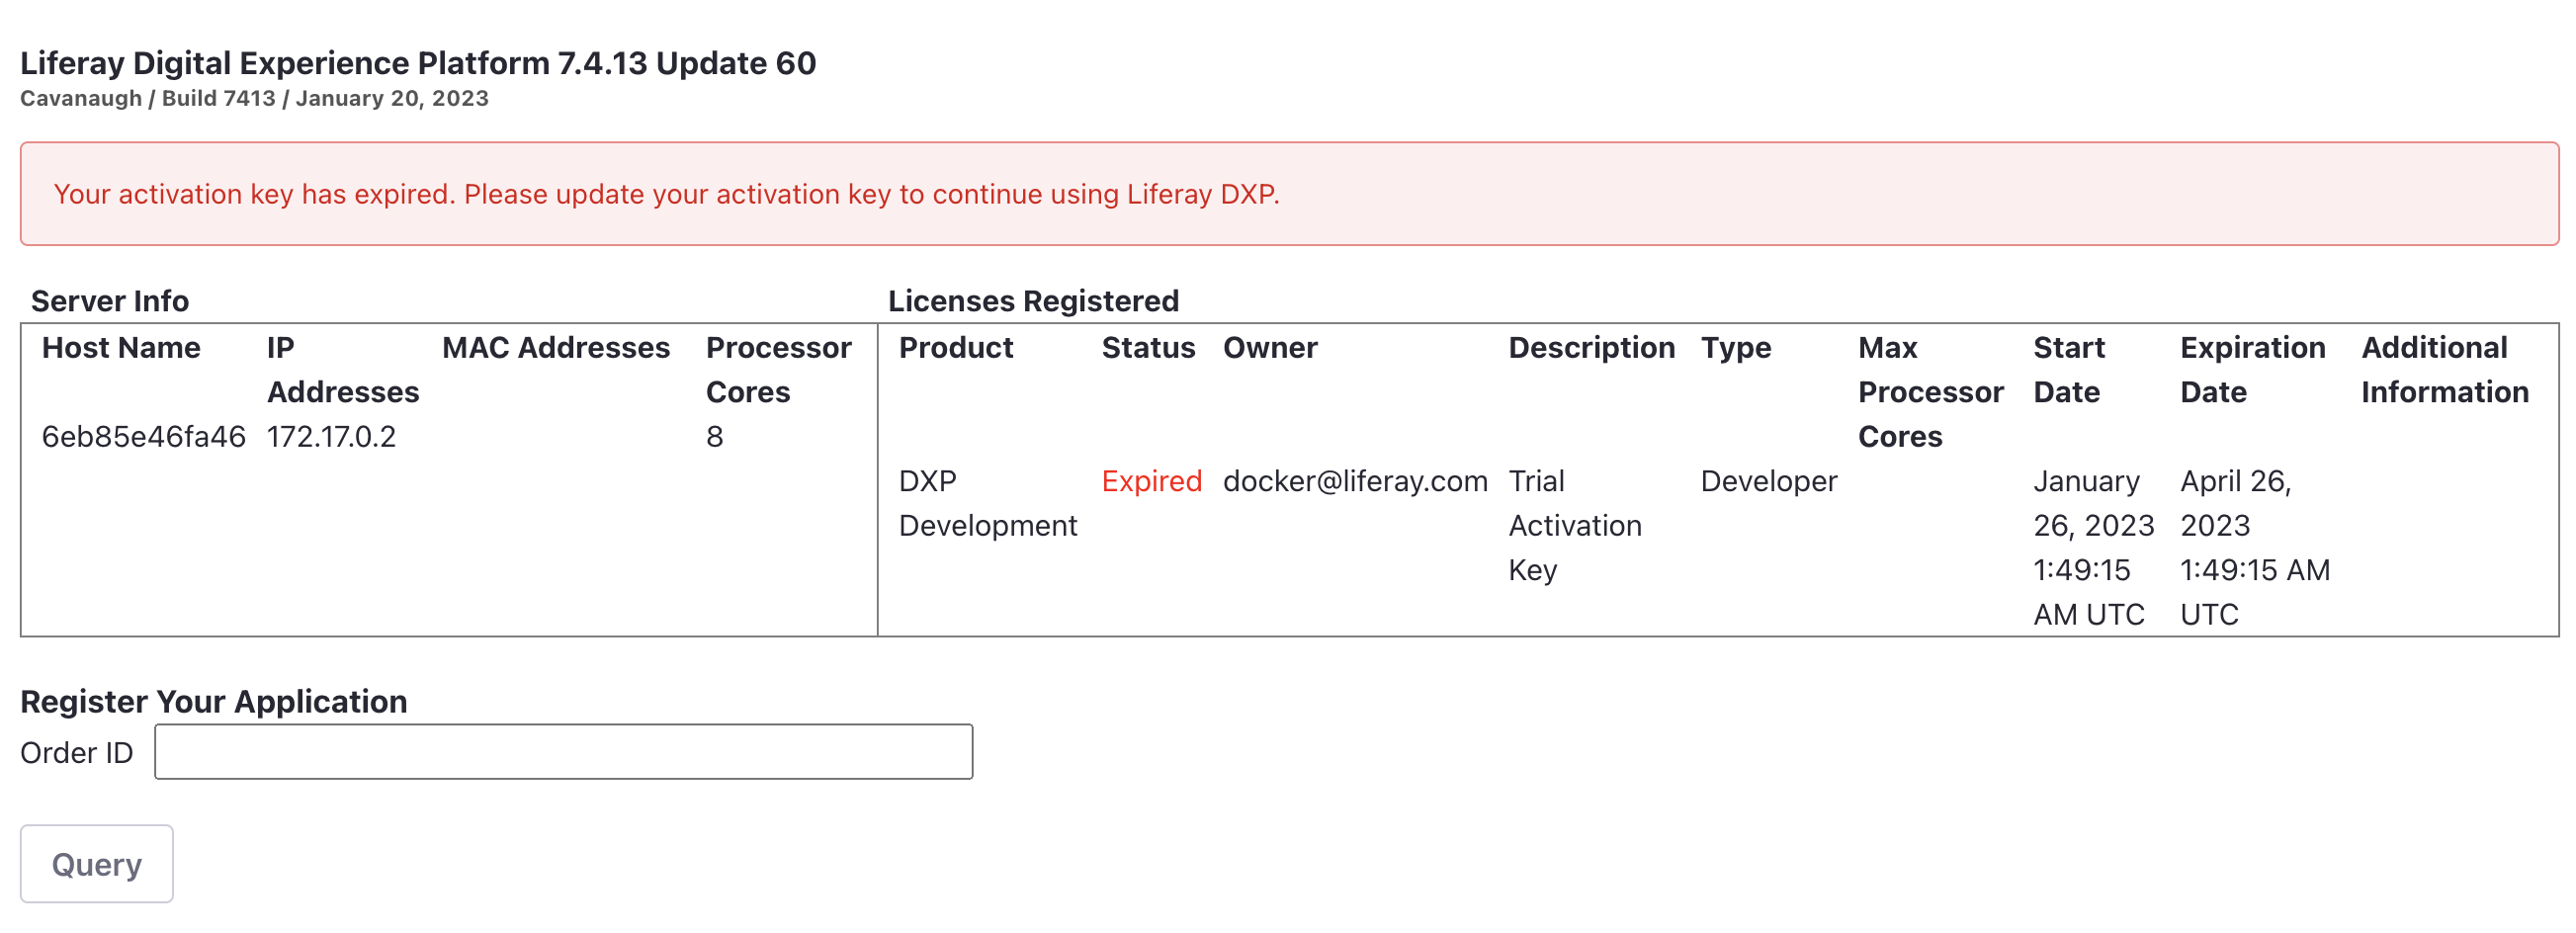This screenshot has height=933, width=2576.
Task: Click the Expiration Date column header
Action: pos(2252,370)
